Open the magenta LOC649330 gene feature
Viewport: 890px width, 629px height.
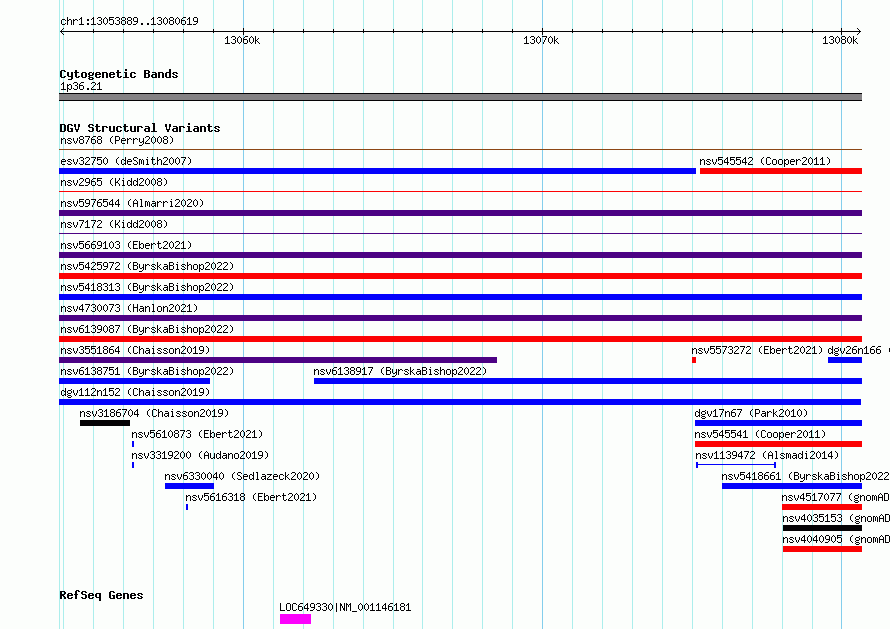295,619
